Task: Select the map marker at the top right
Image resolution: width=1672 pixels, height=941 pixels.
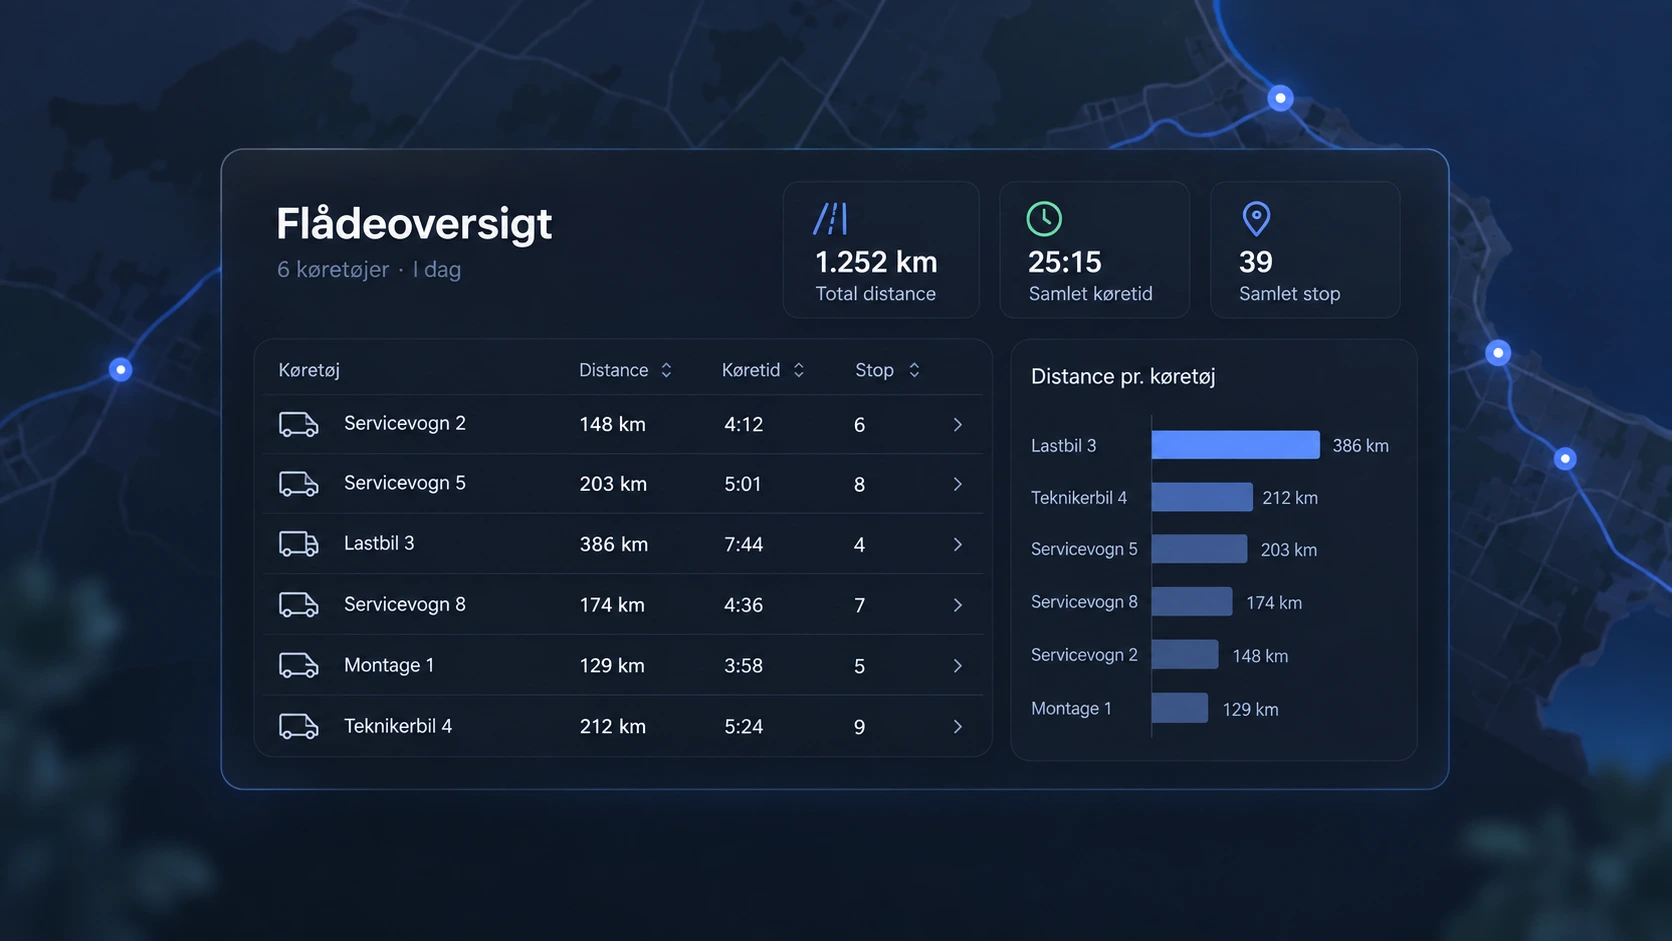Action: [1280, 98]
